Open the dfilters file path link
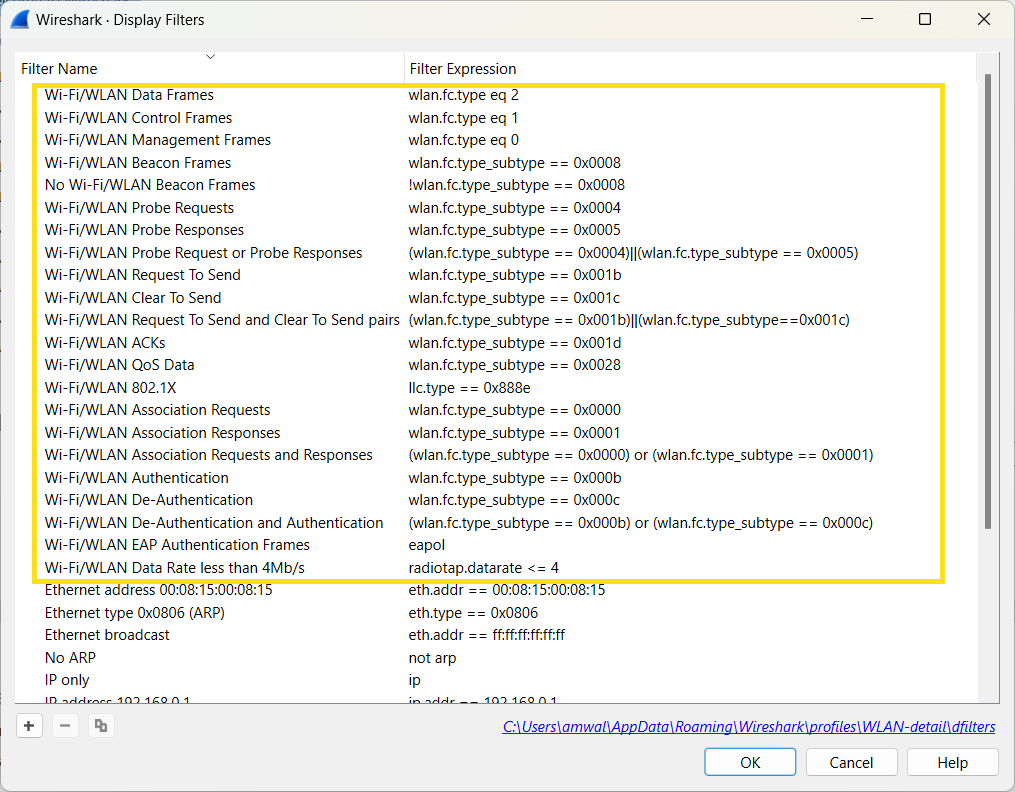Image resolution: width=1015 pixels, height=792 pixels. pyautogui.click(x=748, y=727)
